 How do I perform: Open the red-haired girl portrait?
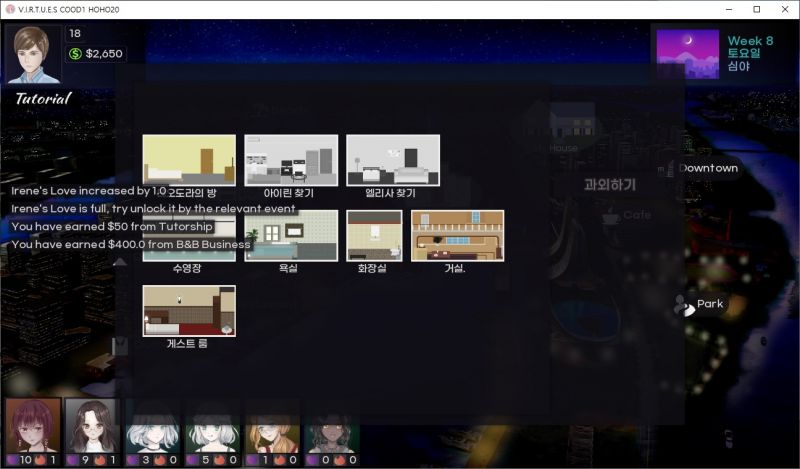pyautogui.click(x=34, y=426)
